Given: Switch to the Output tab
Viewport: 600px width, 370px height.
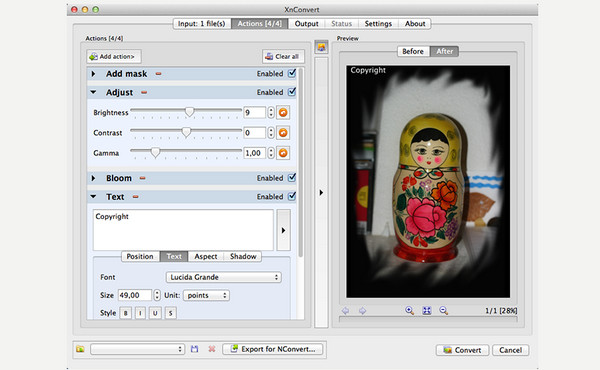Looking at the screenshot, I should click(307, 24).
